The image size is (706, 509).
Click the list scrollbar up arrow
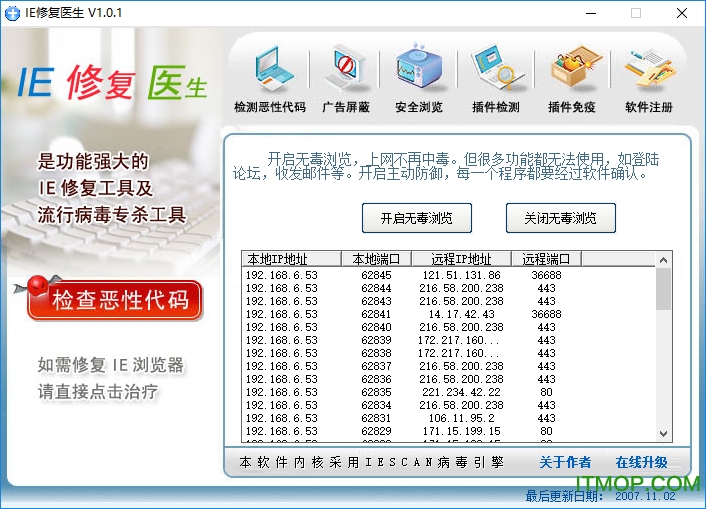(x=663, y=260)
